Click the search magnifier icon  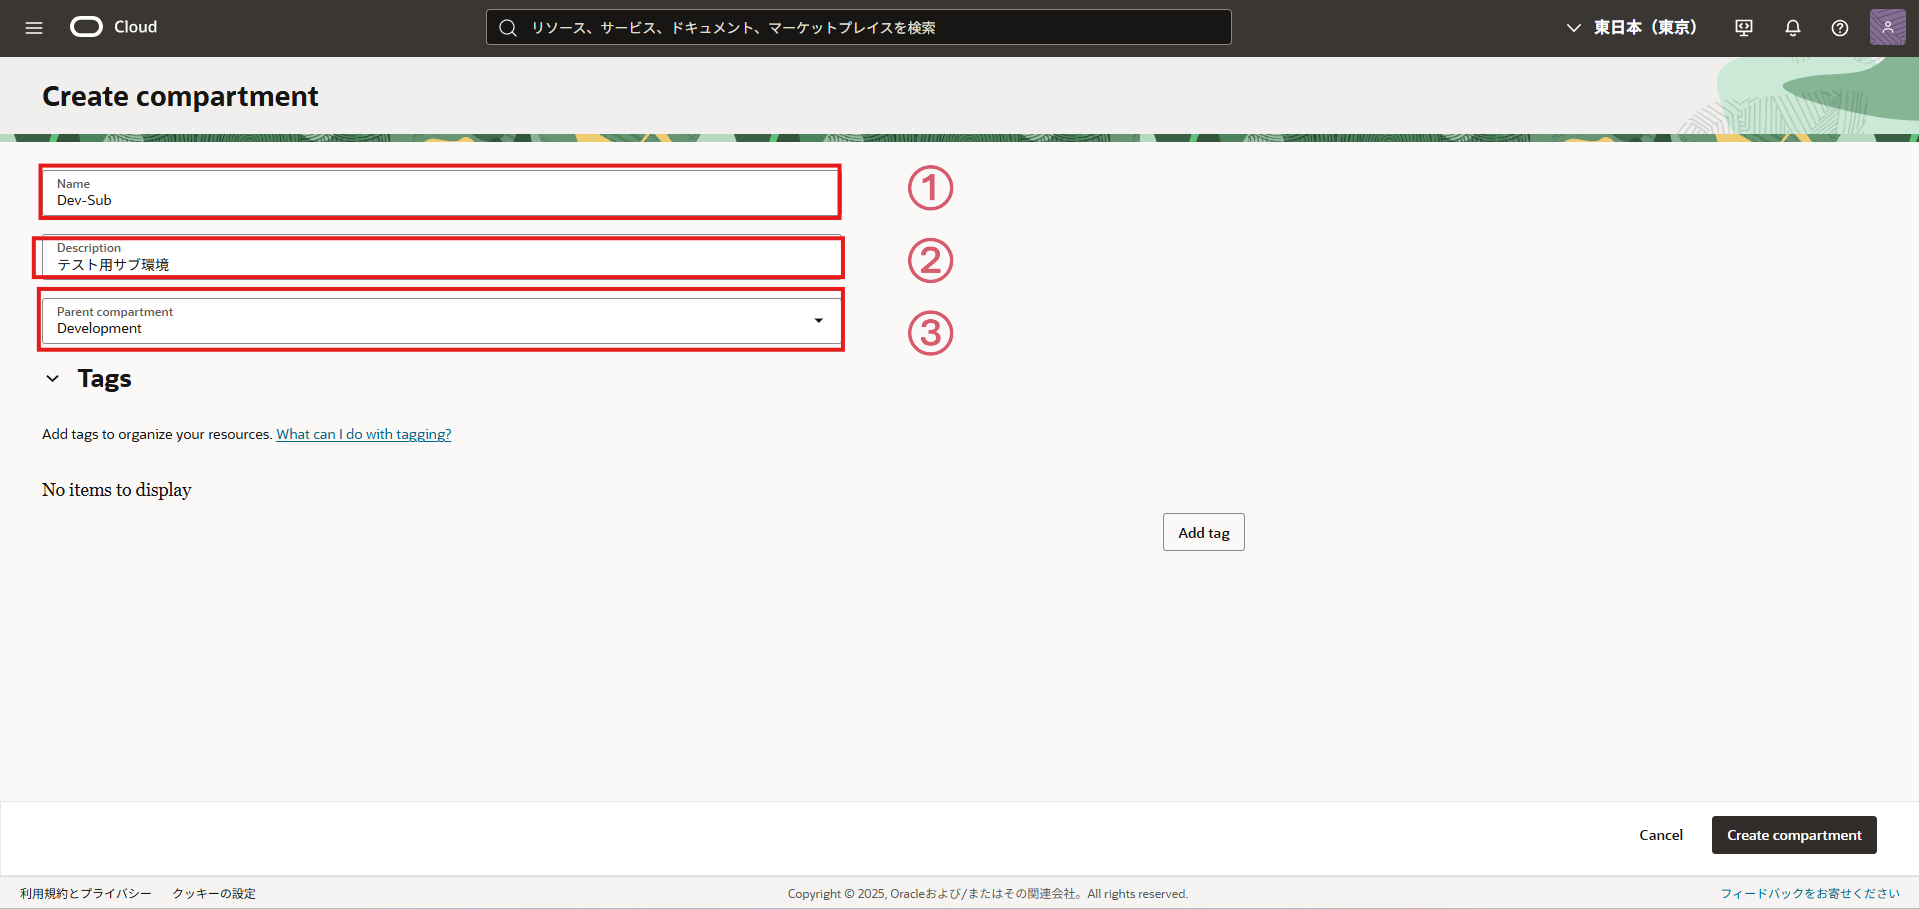508,28
